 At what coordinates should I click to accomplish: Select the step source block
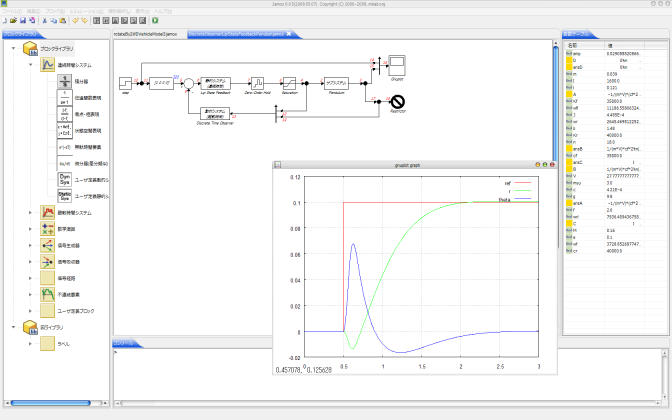[126, 83]
